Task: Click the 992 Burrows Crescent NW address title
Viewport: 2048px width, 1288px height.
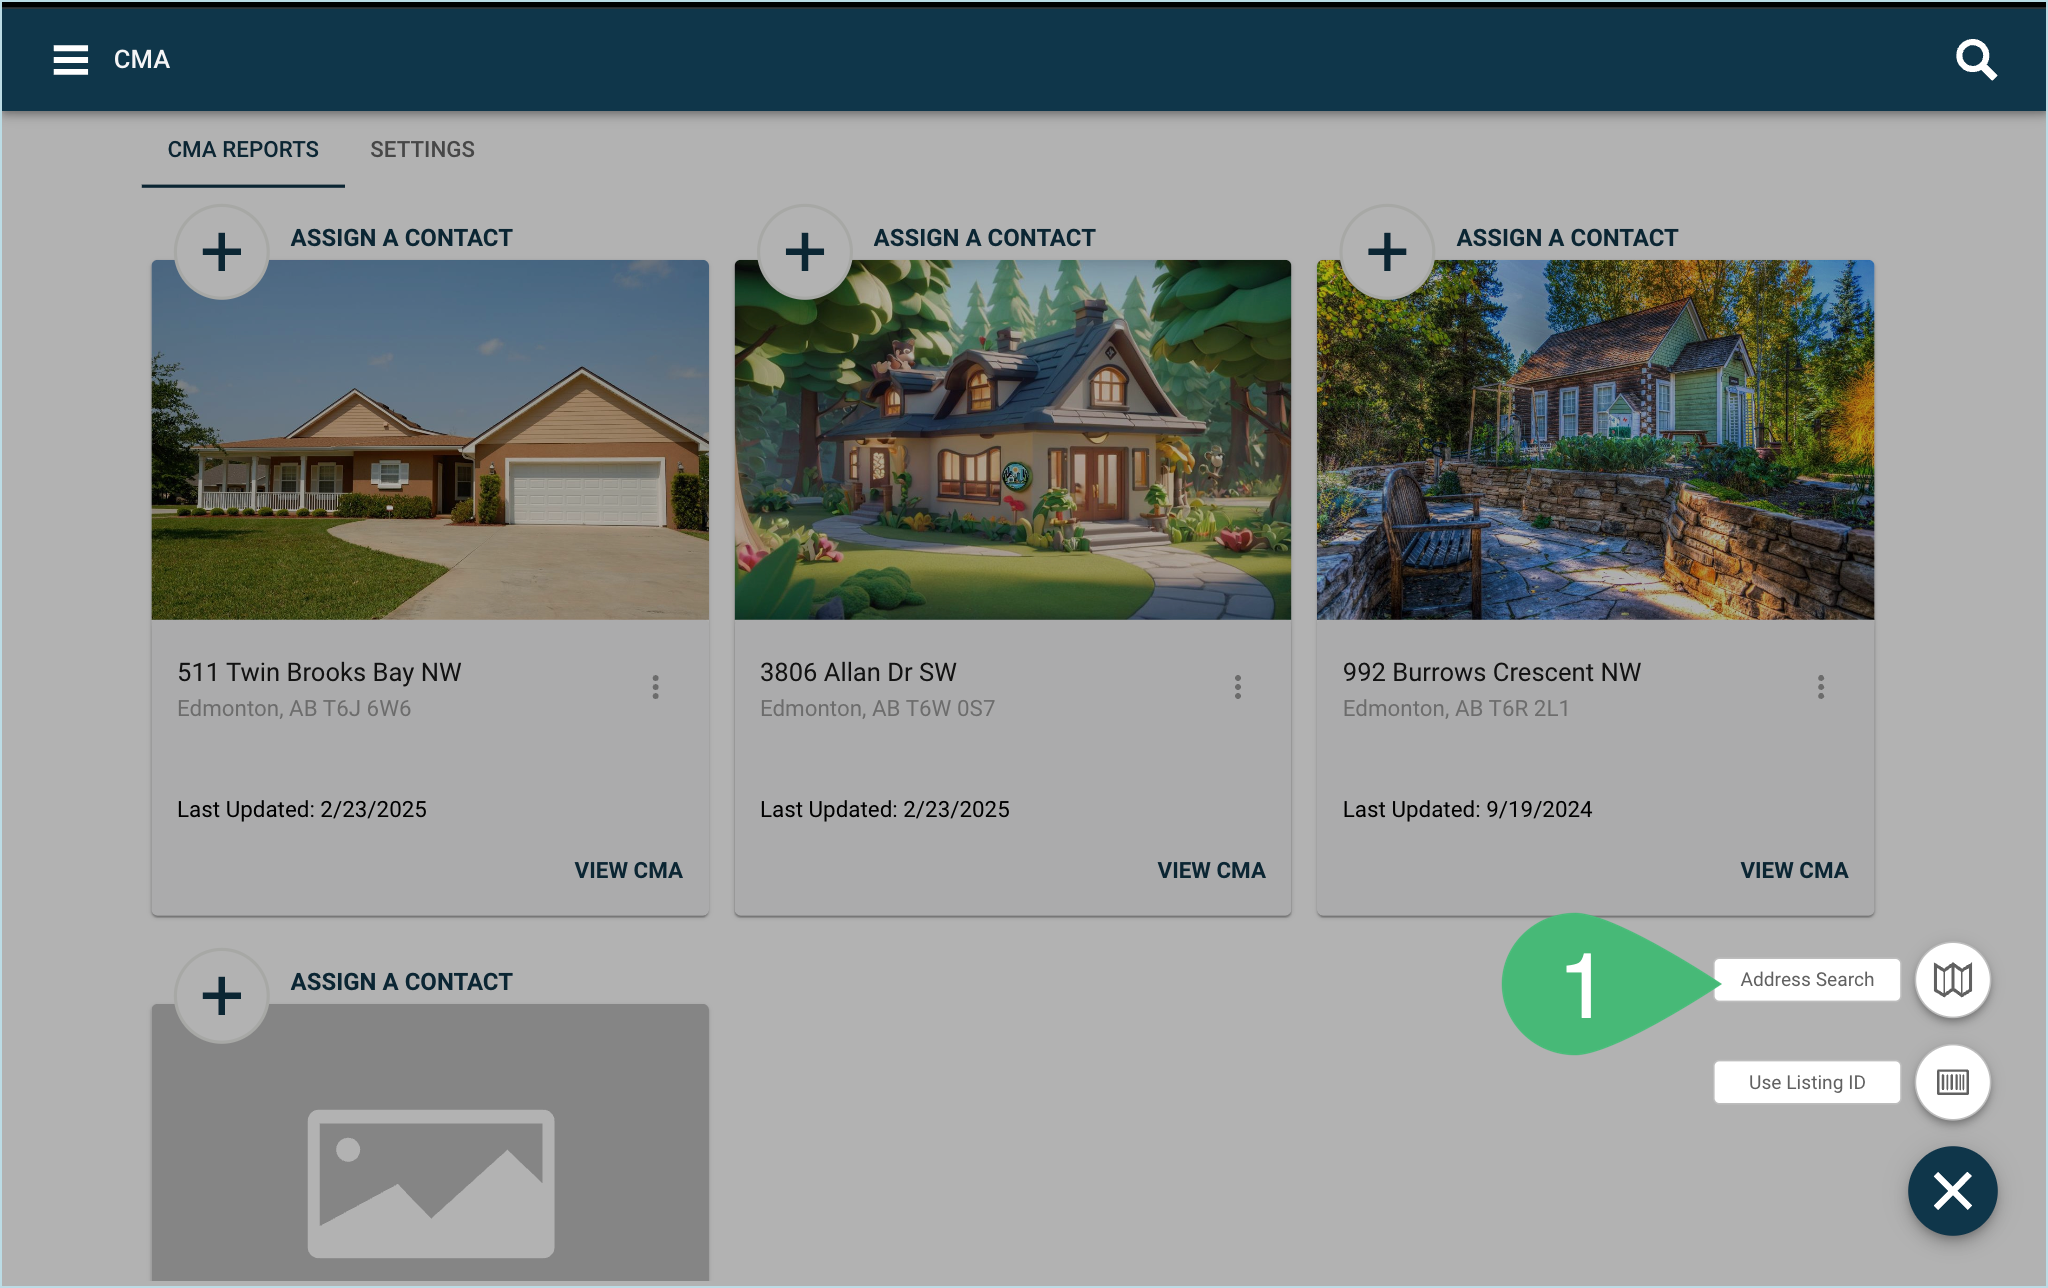Action: point(1492,672)
